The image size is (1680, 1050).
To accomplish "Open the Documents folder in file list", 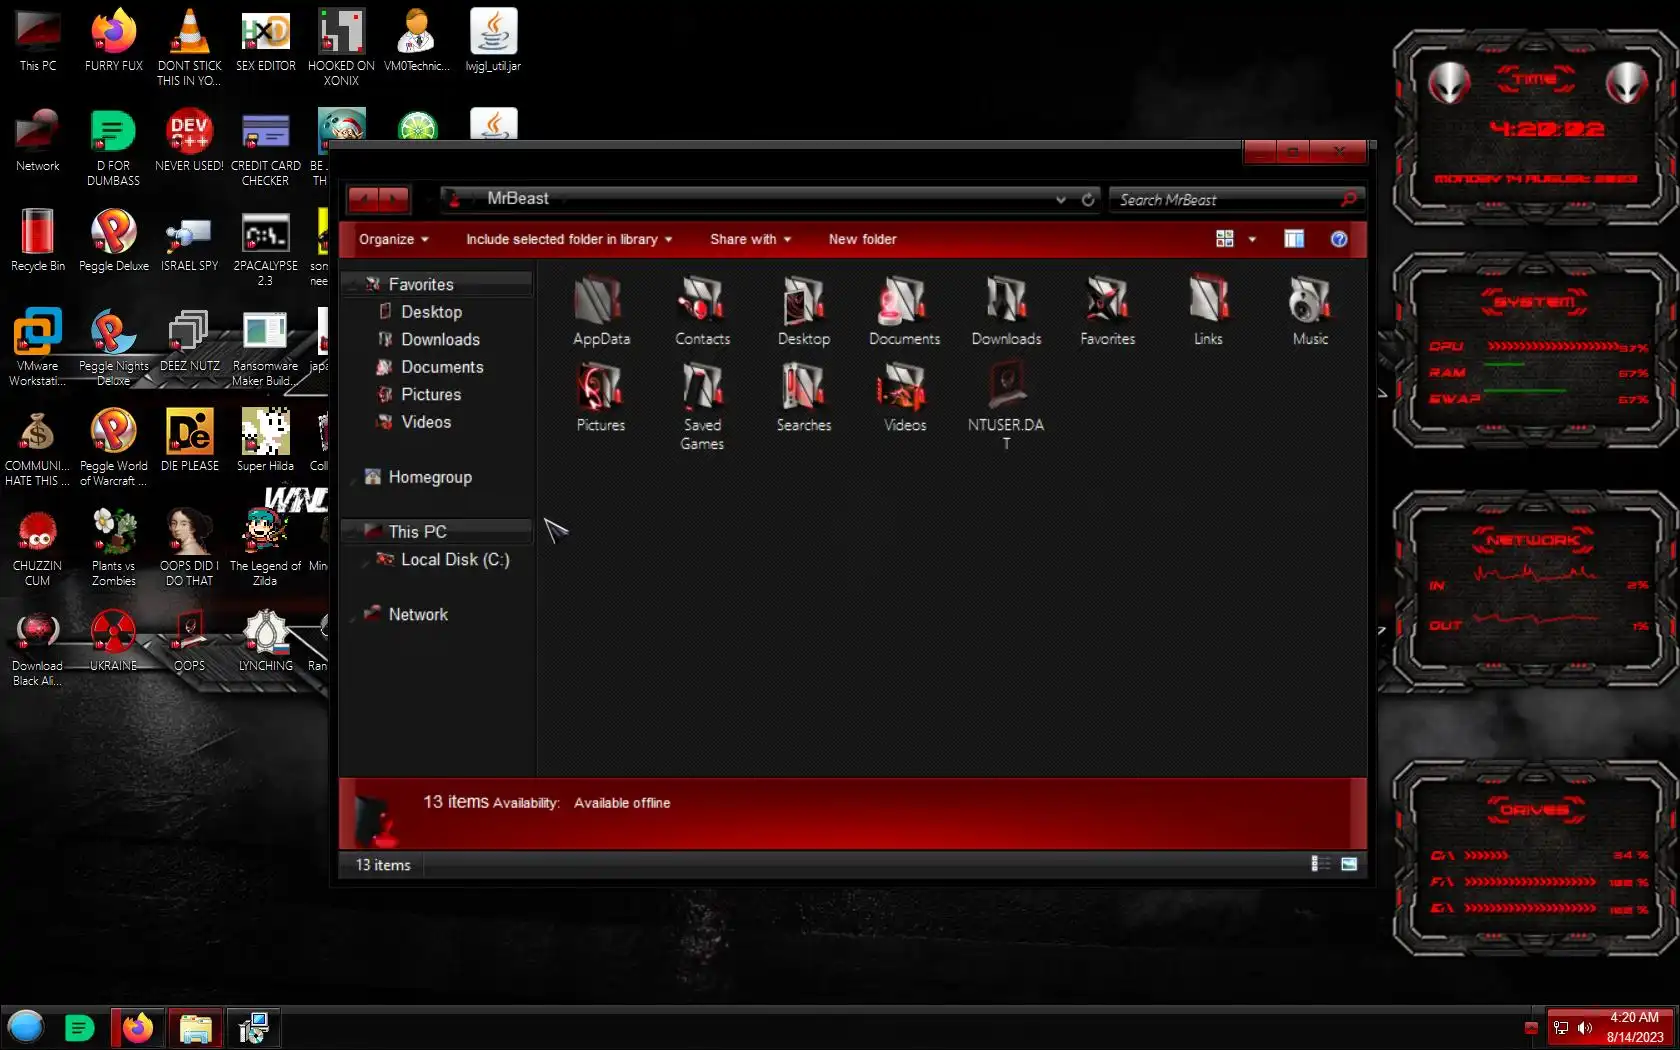I will pos(904,311).
